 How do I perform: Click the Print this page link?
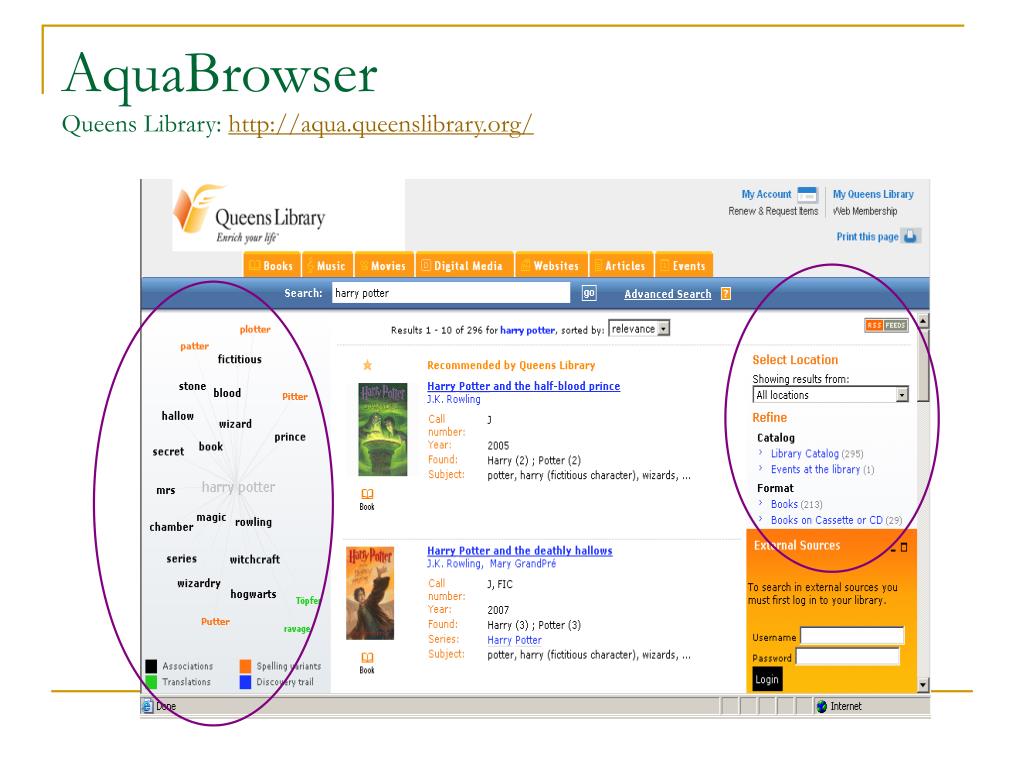[867, 237]
